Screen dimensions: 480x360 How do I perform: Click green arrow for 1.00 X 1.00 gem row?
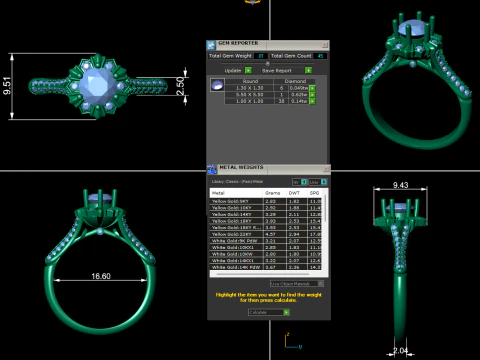(x=312, y=101)
